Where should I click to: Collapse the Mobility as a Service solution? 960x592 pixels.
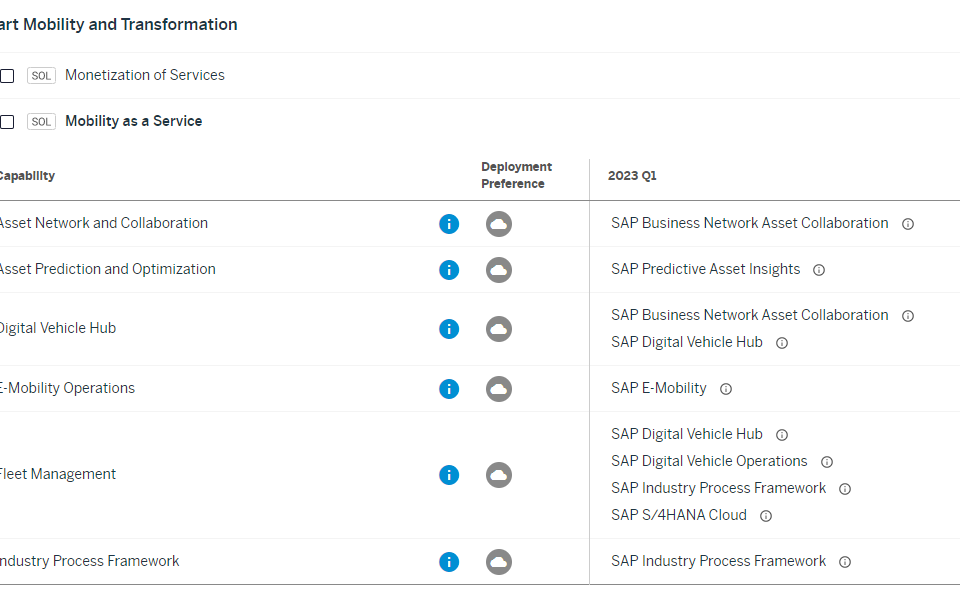[133, 121]
